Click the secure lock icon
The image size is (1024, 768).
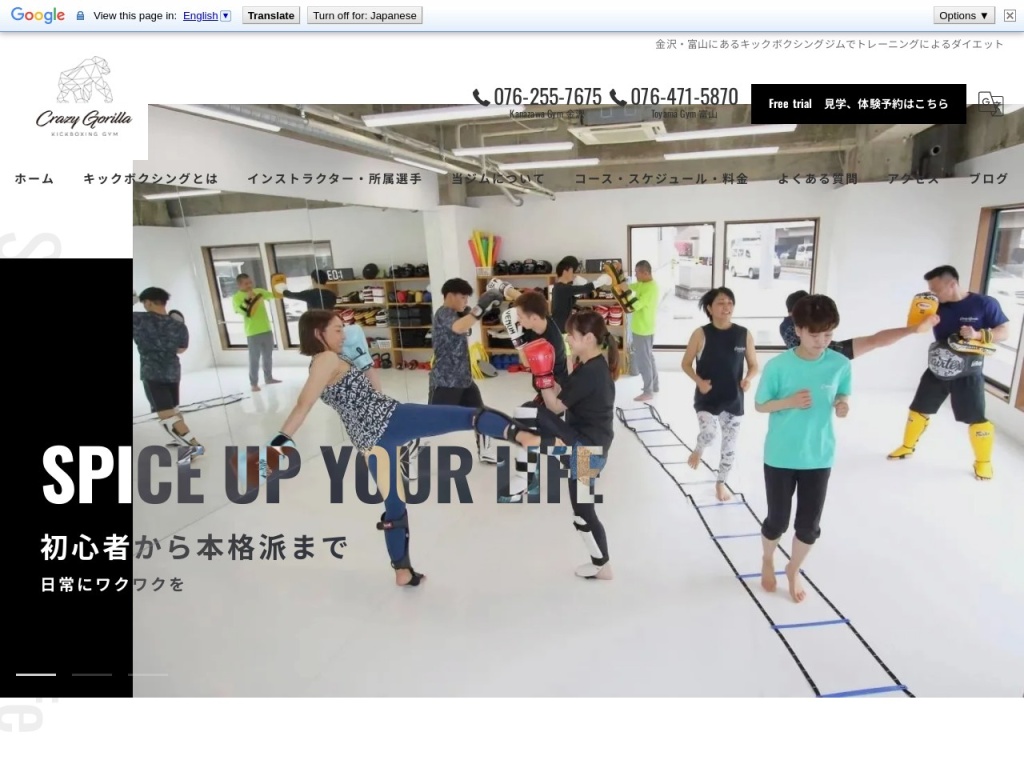(x=80, y=16)
